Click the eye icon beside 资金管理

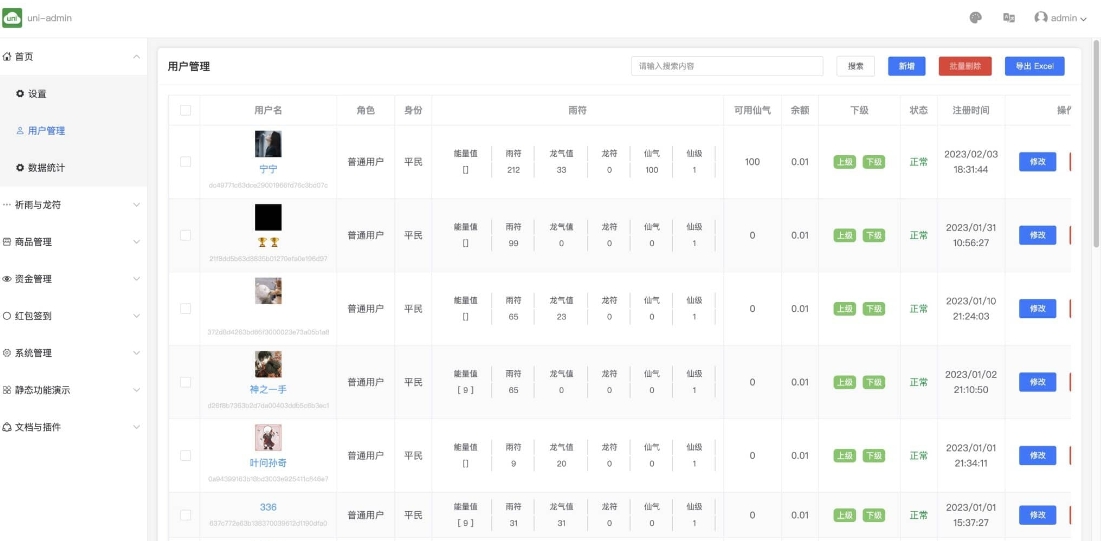tap(7, 279)
